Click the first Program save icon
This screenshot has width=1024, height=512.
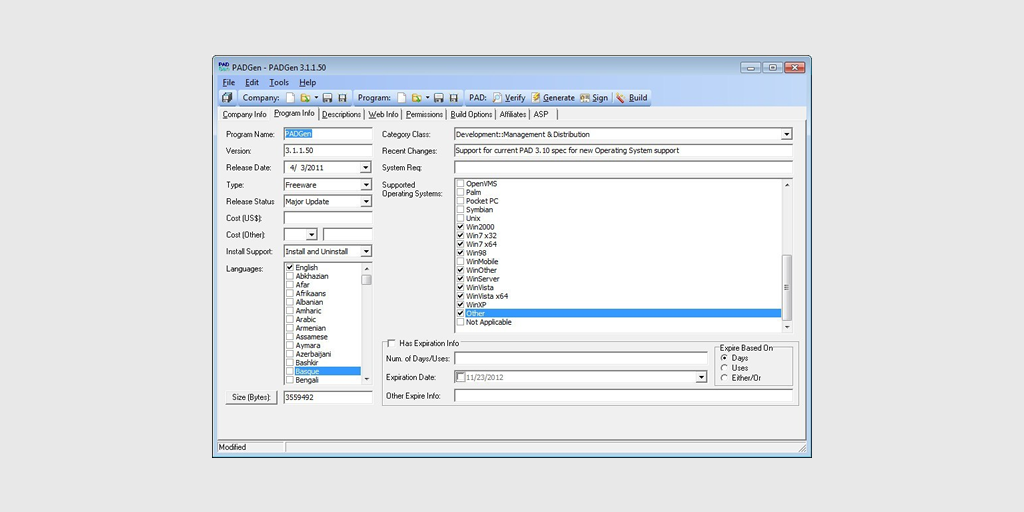(439, 98)
